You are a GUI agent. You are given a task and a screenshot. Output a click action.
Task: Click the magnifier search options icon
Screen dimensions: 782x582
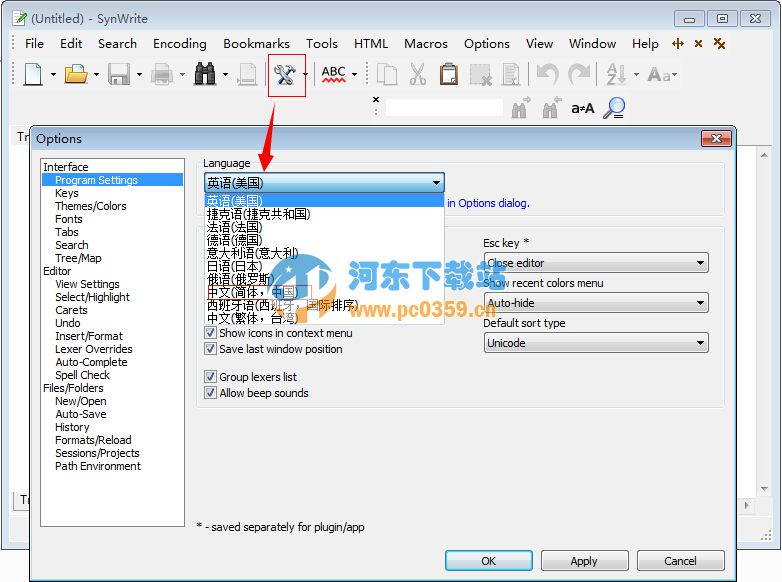click(x=614, y=108)
